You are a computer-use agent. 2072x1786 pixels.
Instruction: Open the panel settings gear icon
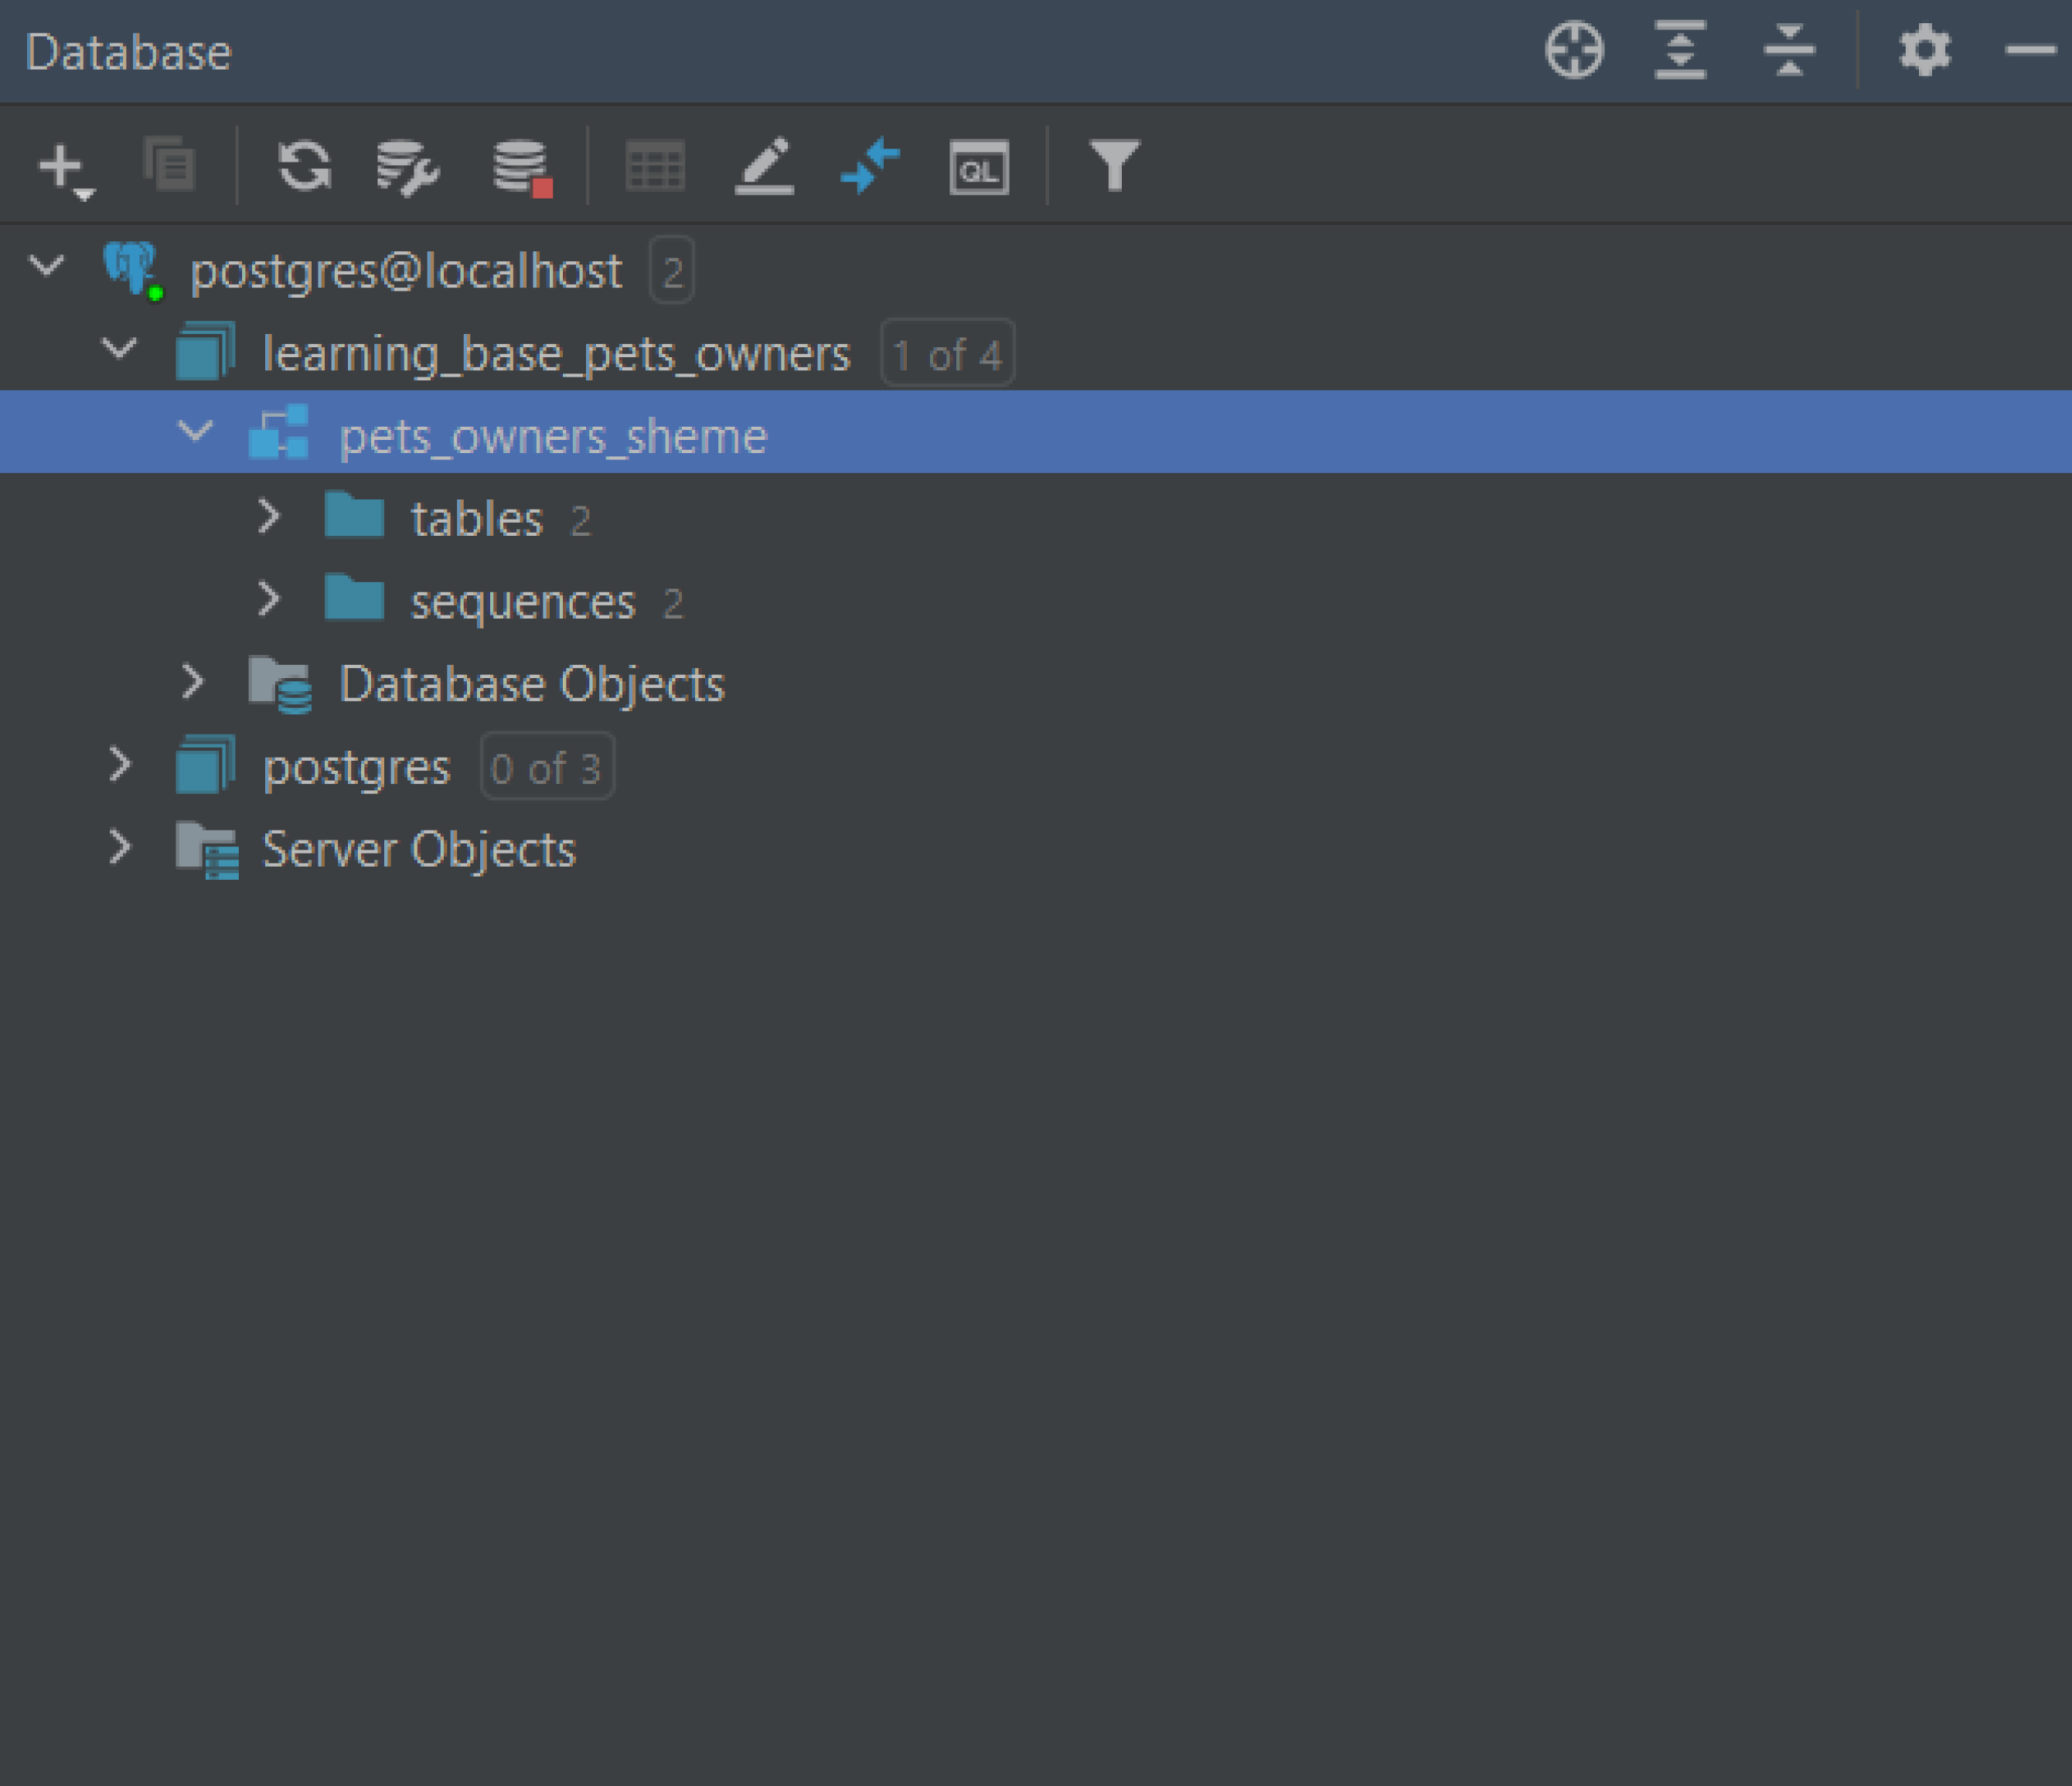[1925, 50]
